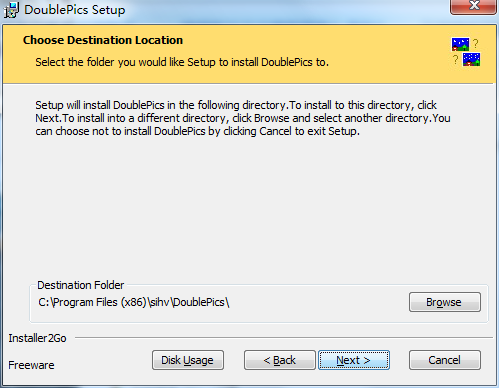Show Disk Usage information
The height and width of the screenshot is (388, 499).
(188, 360)
